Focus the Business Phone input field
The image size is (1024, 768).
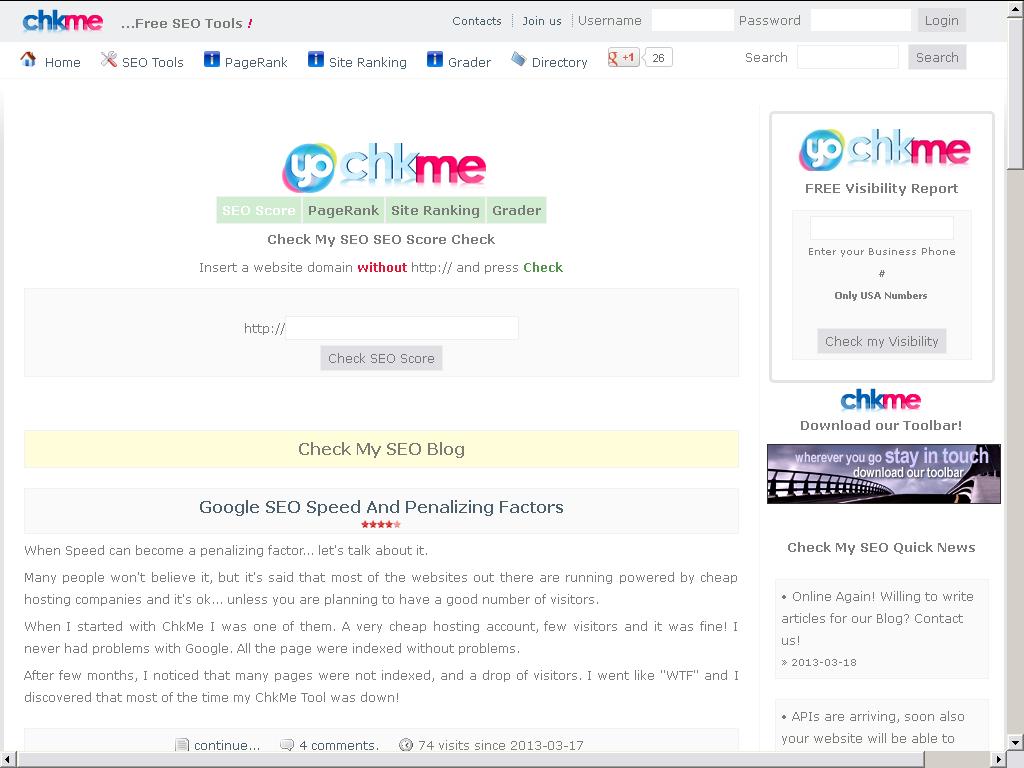[x=882, y=228]
